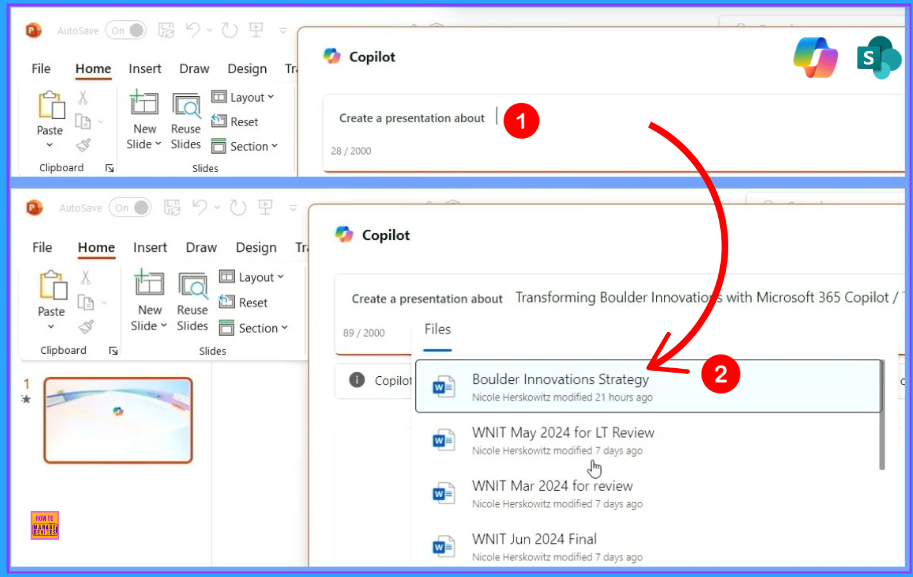This screenshot has width=913, height=577.
Task: Click New Slide icon in bottom window
Action: pyautogui.click(x=149, y=282)
